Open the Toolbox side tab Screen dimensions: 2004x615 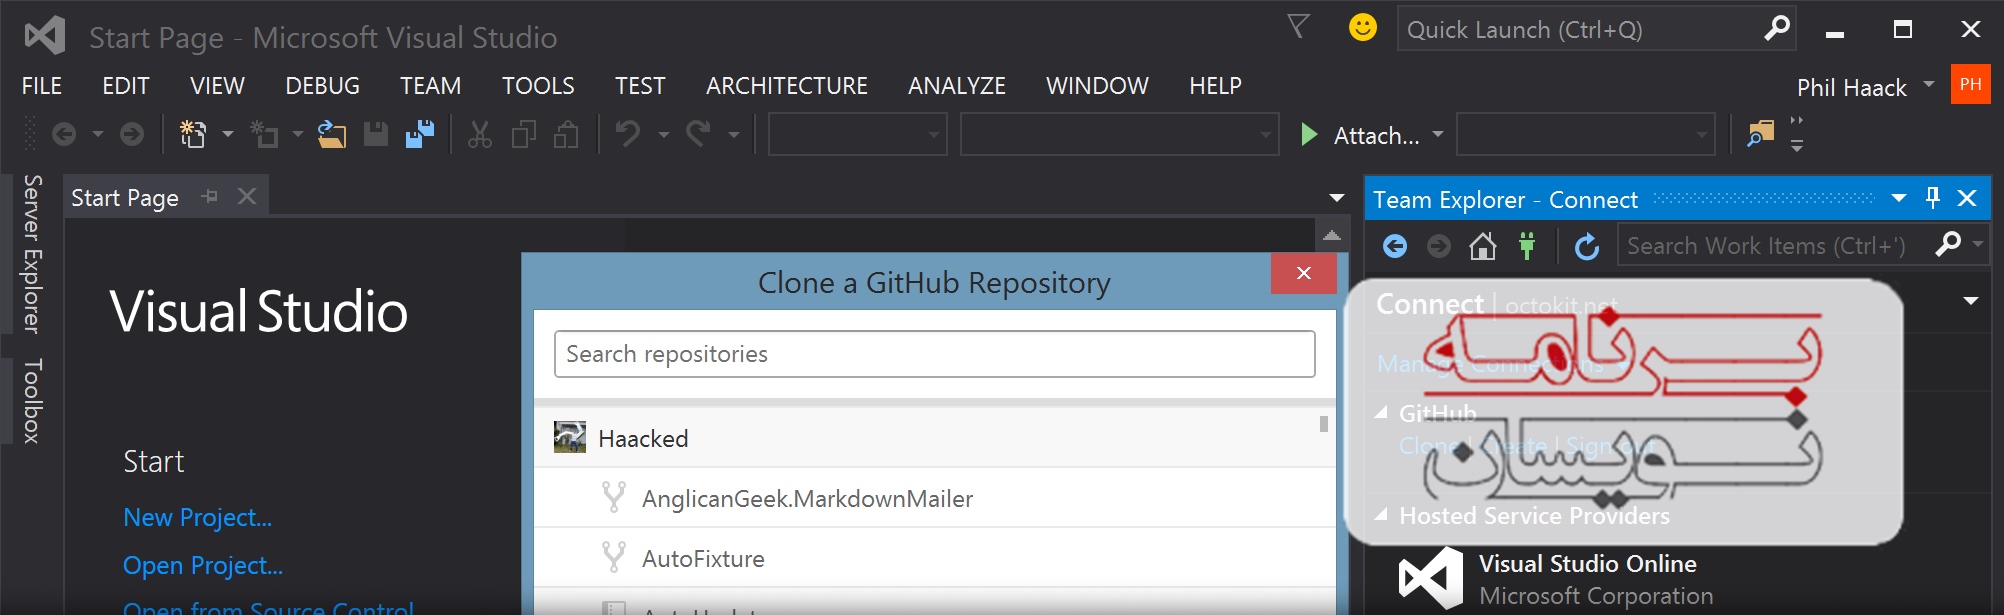tap(32, 401)
